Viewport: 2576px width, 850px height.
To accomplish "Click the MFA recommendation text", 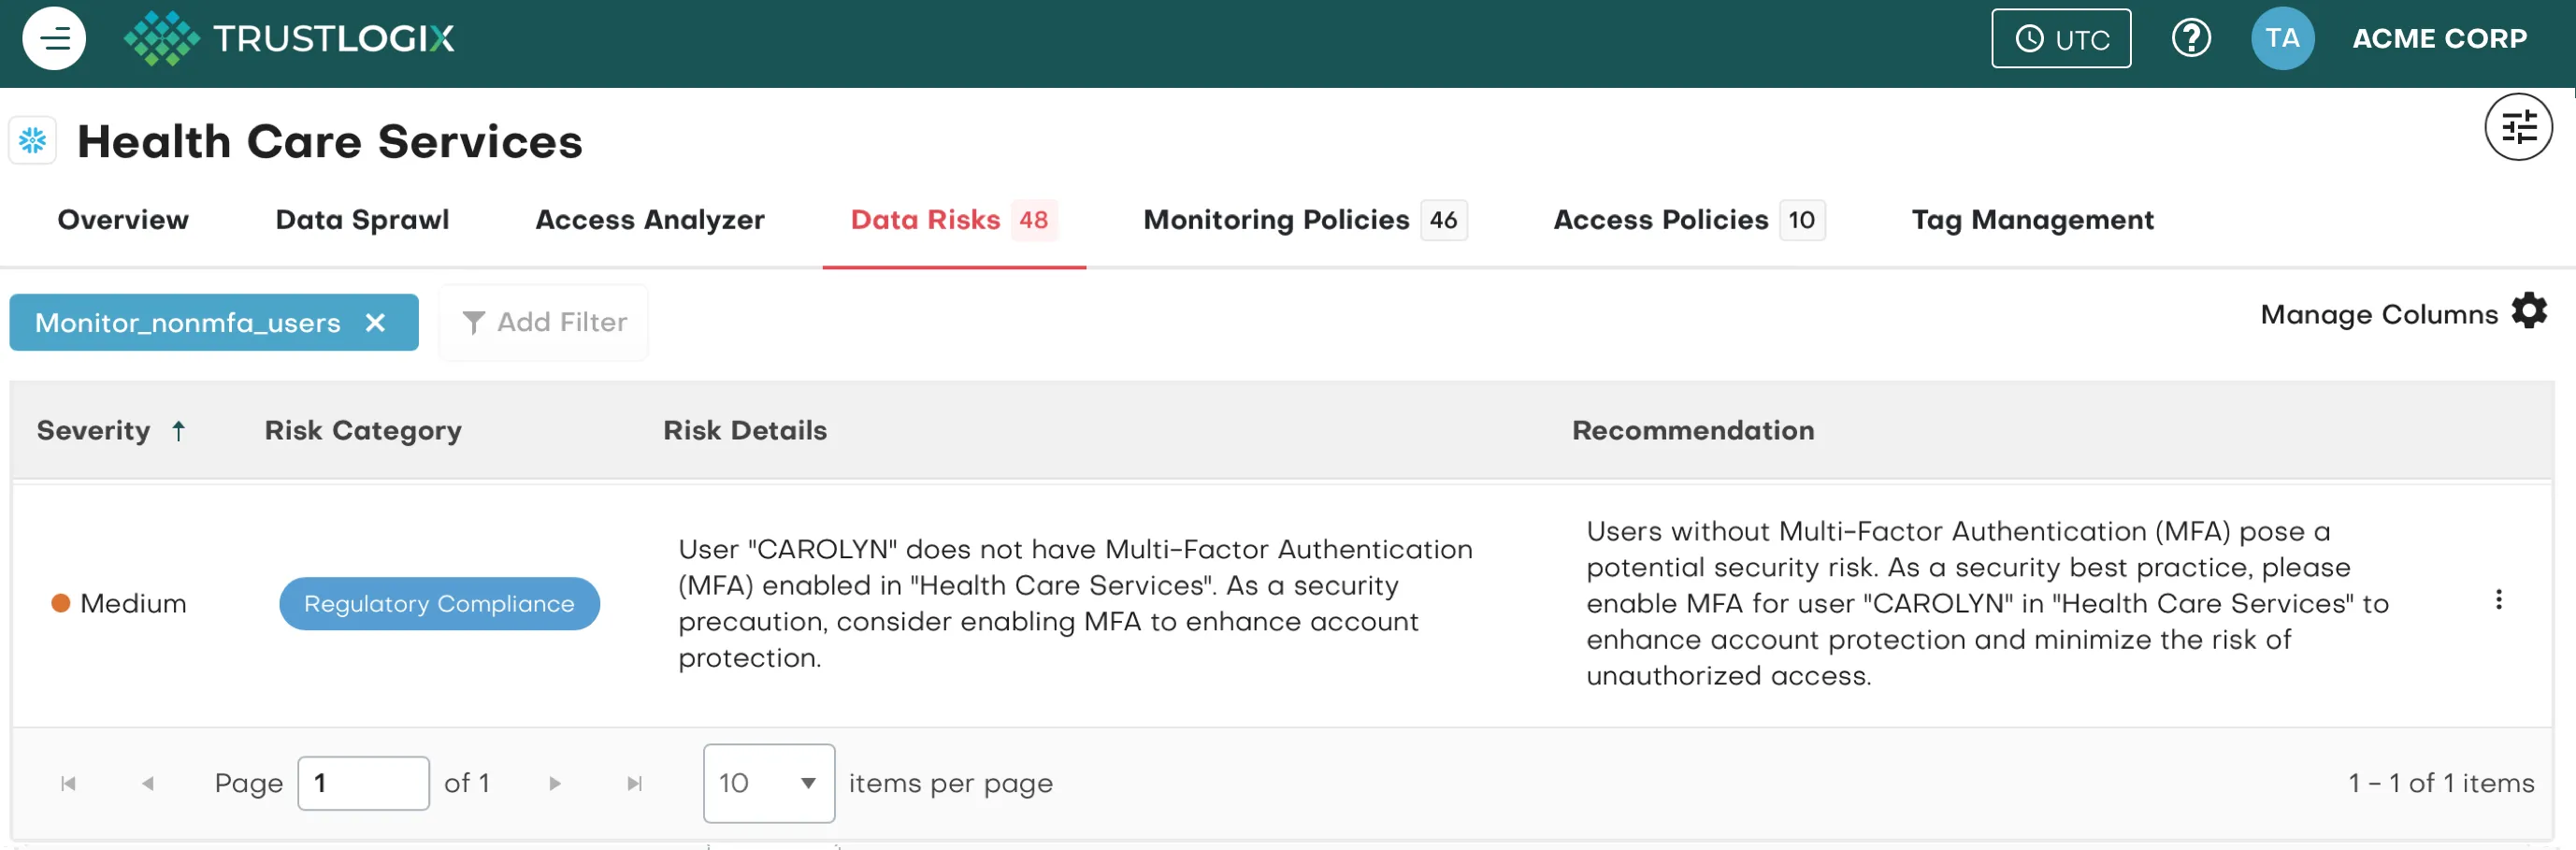I will [x=1986, y=603].
